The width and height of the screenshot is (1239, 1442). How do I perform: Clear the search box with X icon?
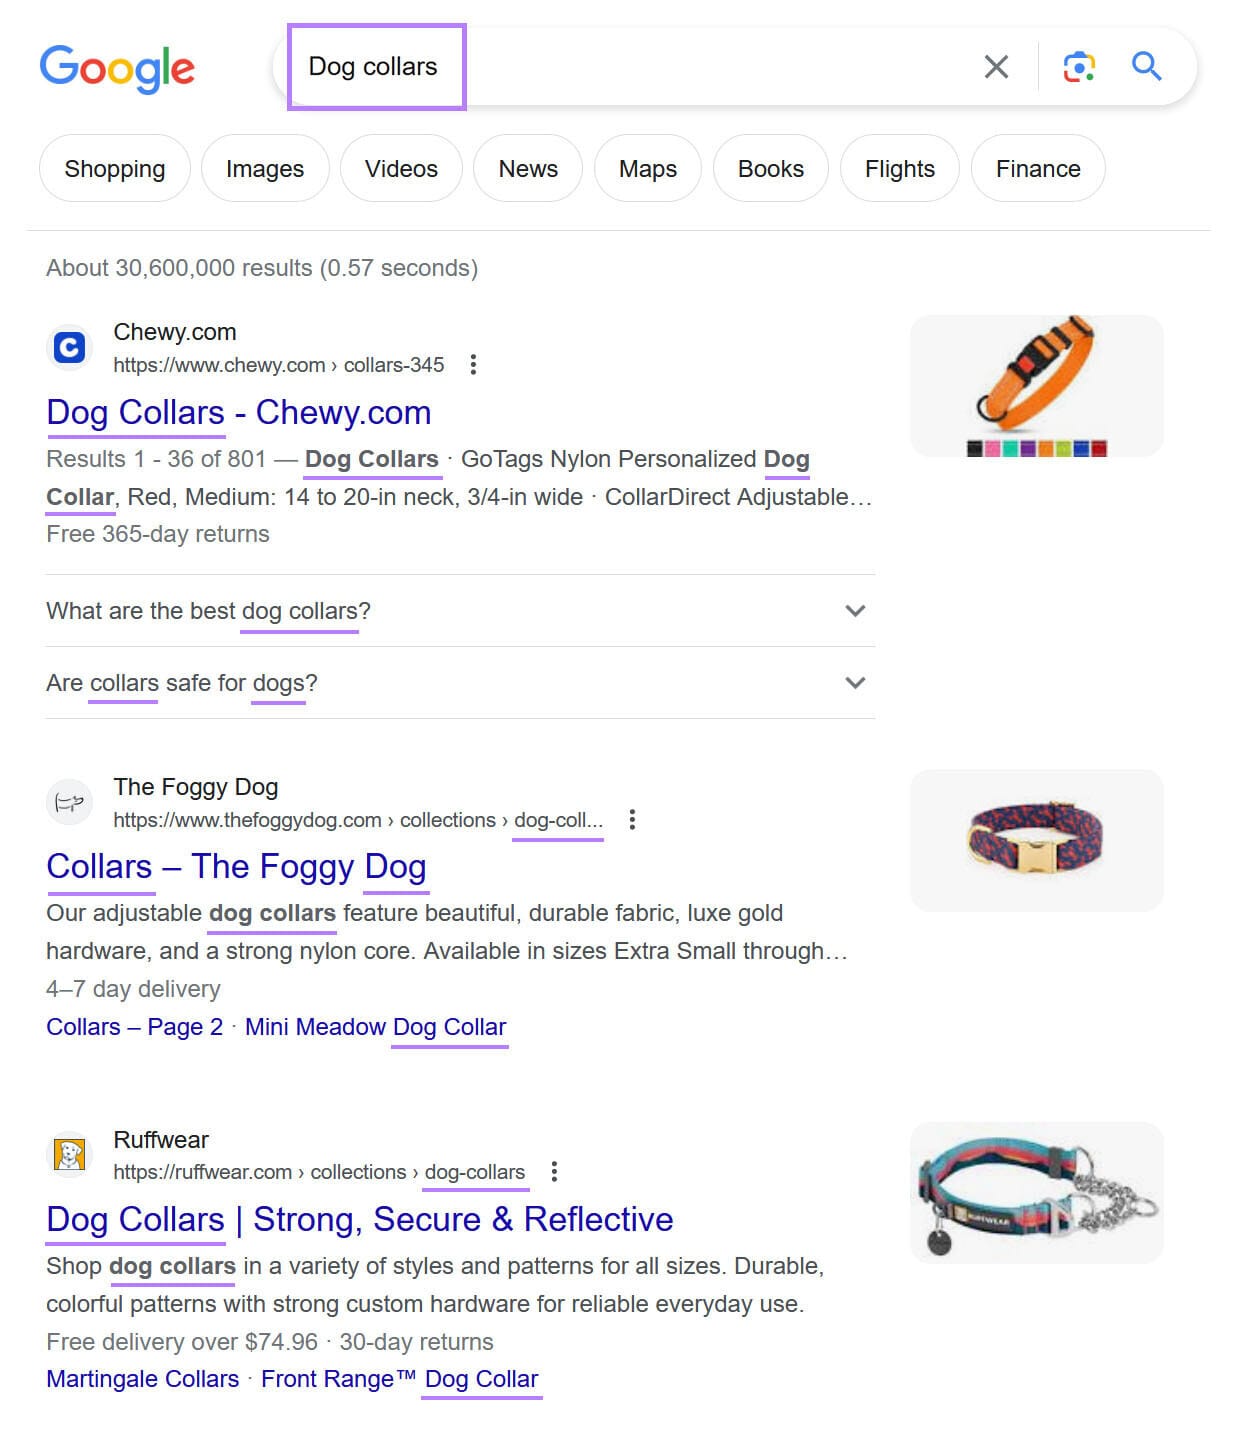tap(996, 67)
